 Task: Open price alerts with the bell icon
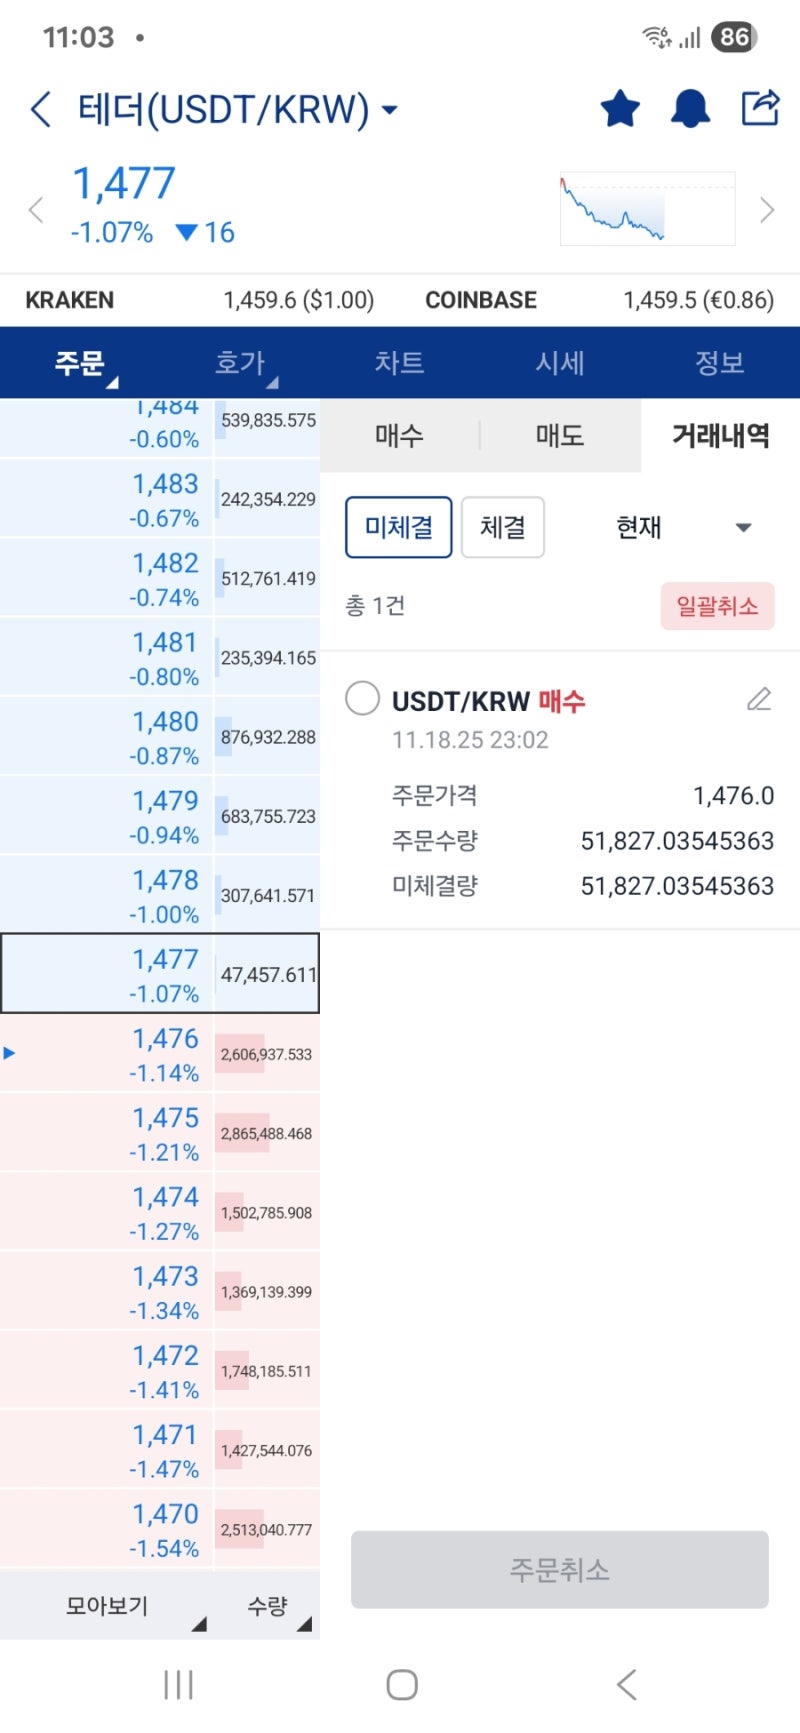pos(690,109)
